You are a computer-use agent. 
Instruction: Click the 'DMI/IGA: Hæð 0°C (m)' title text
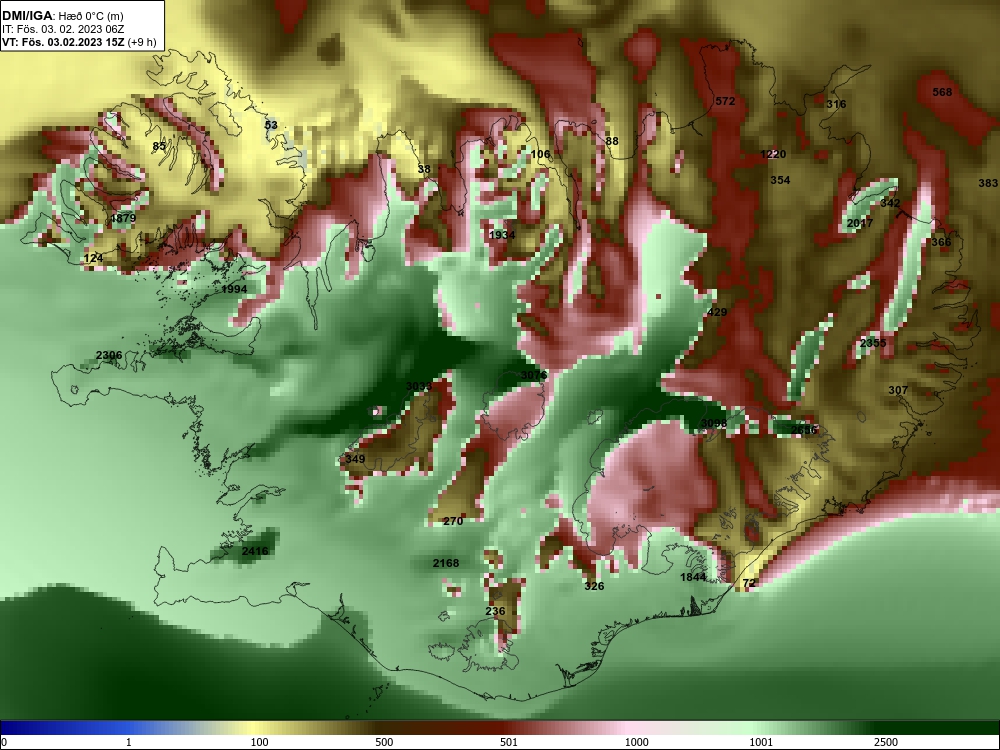62,16
